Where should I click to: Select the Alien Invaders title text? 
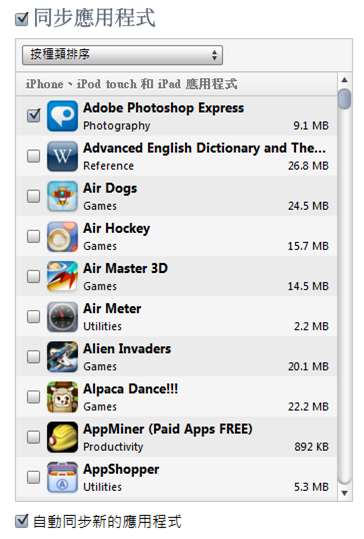pos(127,349)
